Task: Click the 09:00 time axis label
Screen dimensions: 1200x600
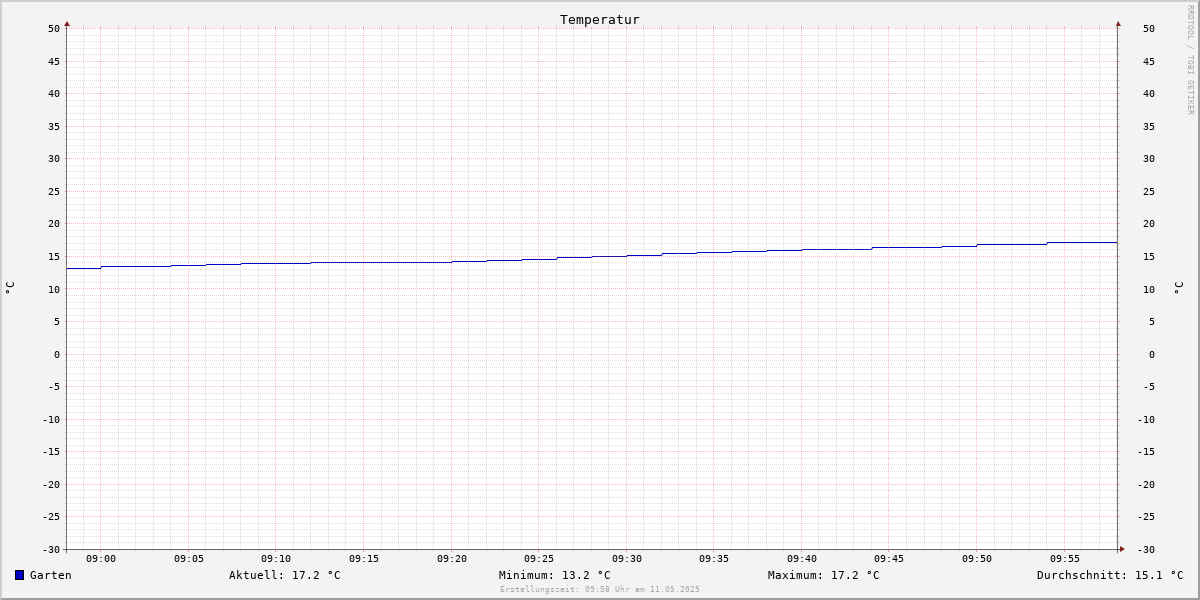Action: click(x=101, y=559)
